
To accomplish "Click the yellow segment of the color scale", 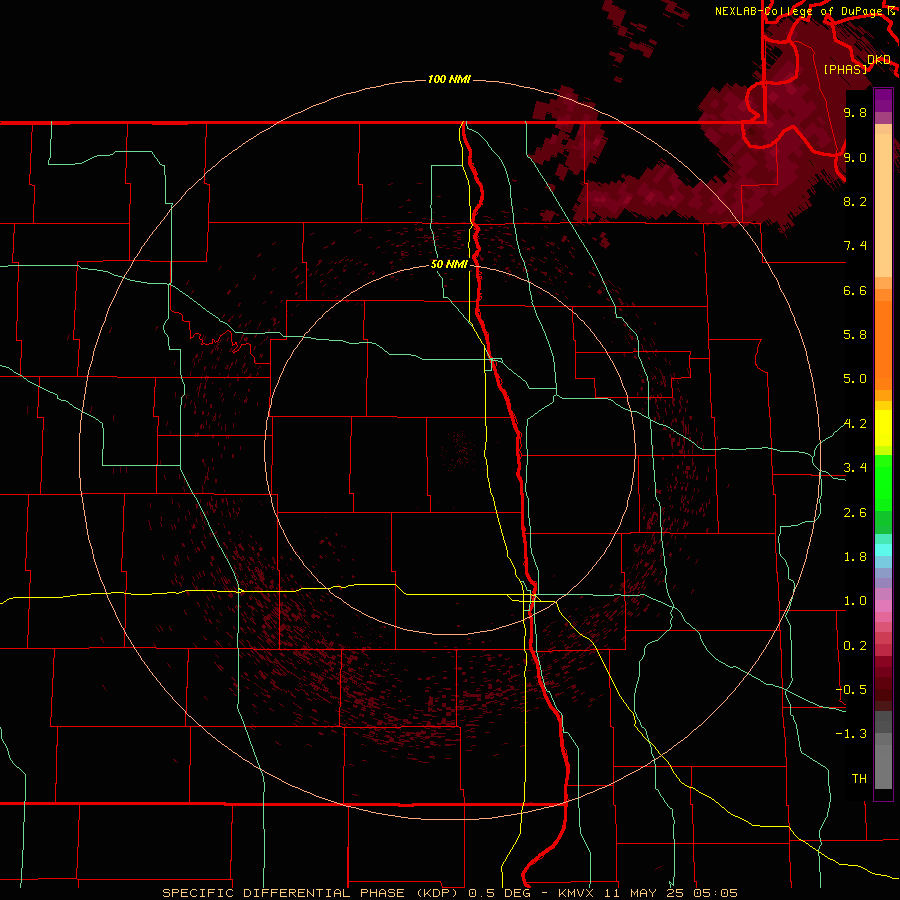I will coord(883,428).
